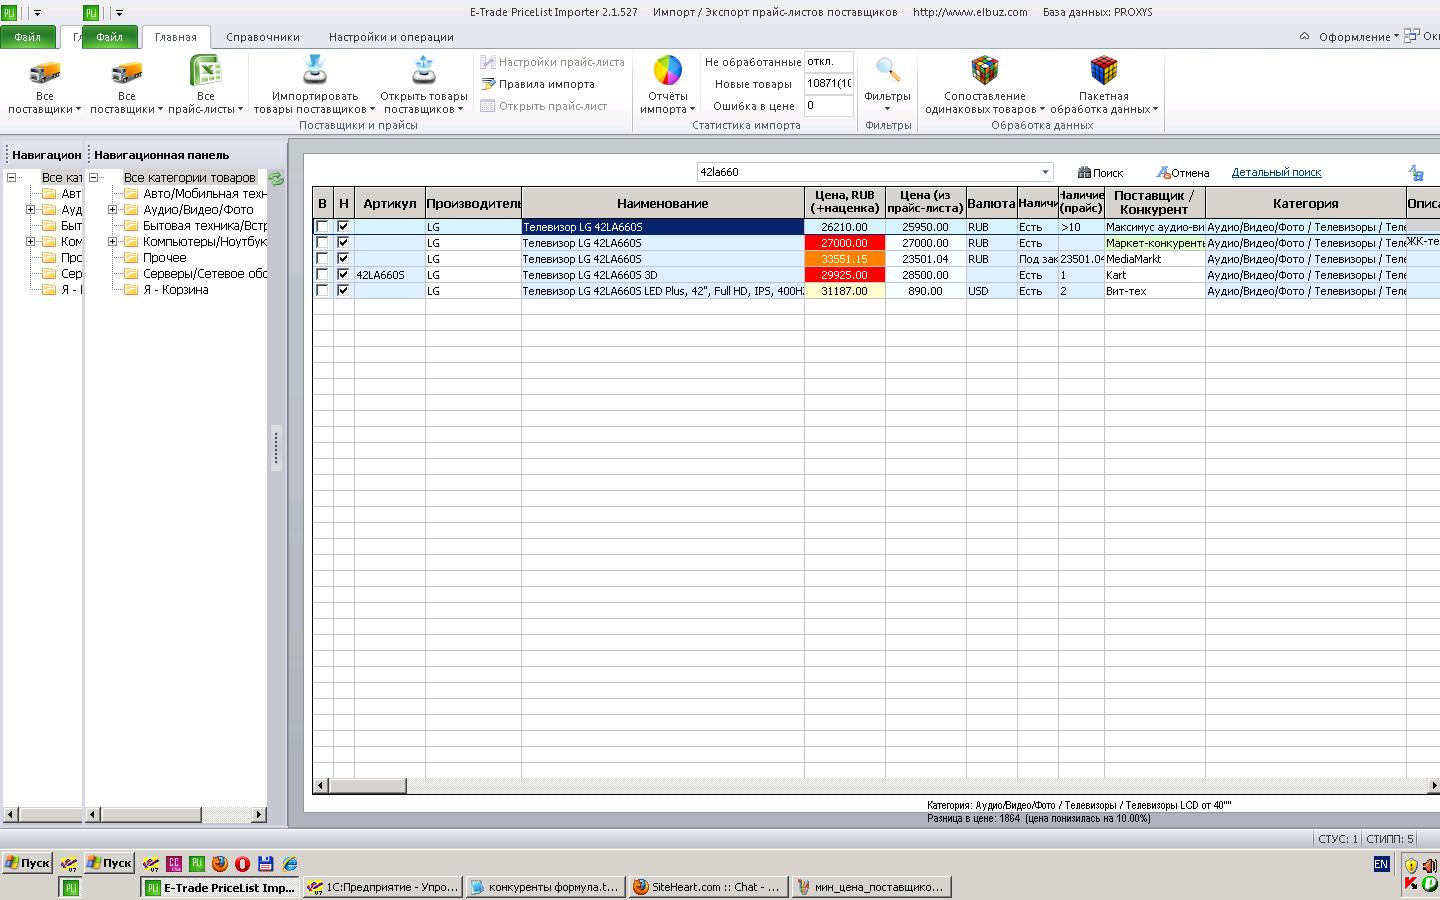The width and height of the screenshot is (1440, 900).
Task: Expand the full Компьютеры/Ноутбуки tree node
Action: pos(113,242)
